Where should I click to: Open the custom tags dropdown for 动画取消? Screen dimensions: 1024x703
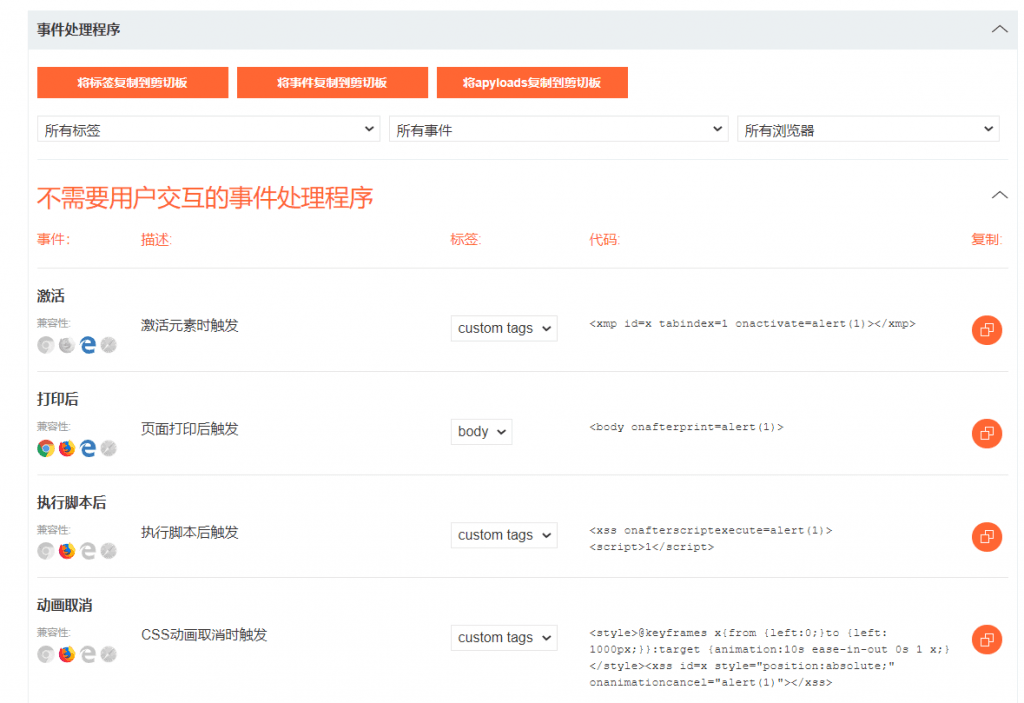click(504, 637)
